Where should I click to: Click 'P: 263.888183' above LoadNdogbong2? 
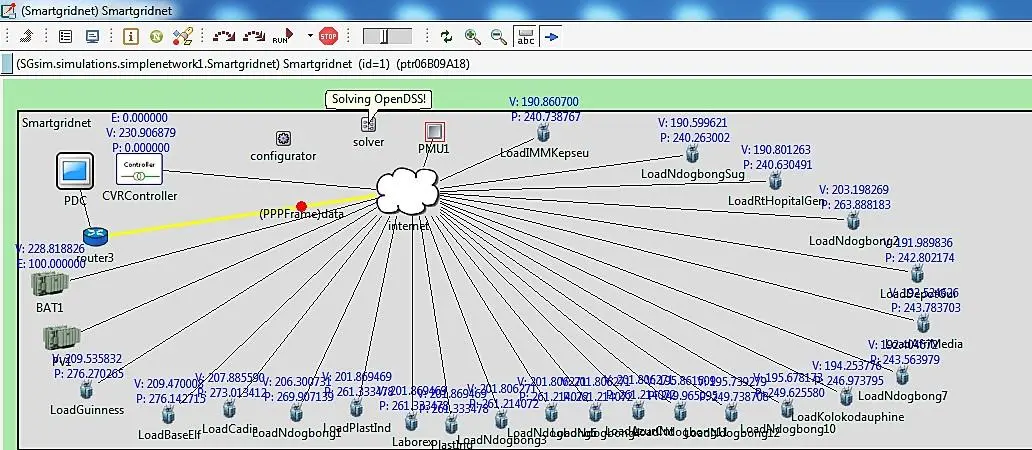855,204
